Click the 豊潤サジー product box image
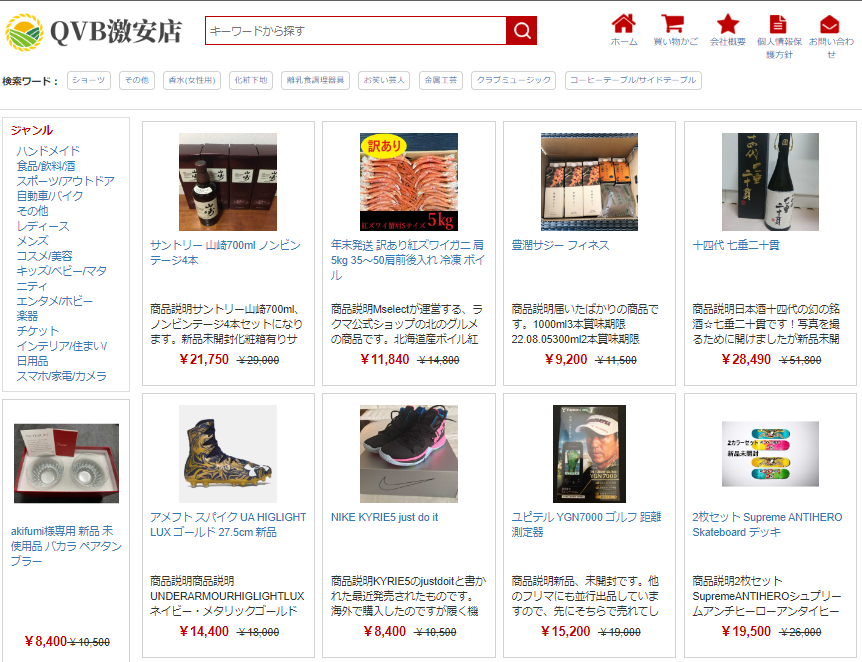 tap(589, 182)
